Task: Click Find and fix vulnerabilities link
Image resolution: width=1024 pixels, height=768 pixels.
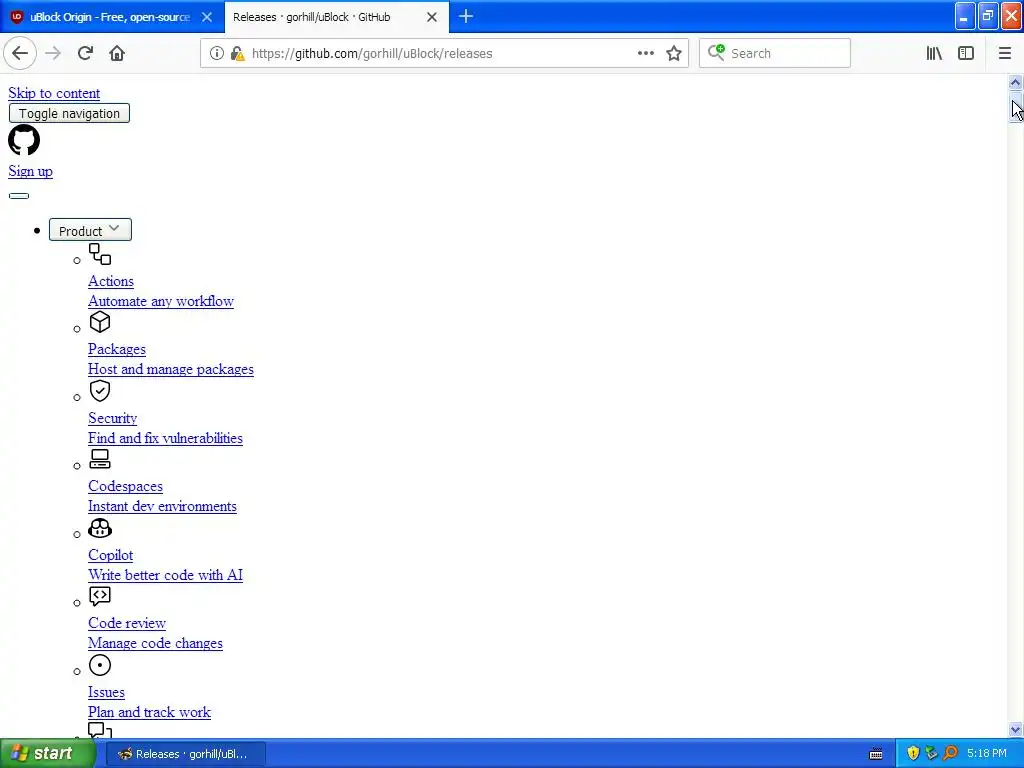Action: point(166,438)
